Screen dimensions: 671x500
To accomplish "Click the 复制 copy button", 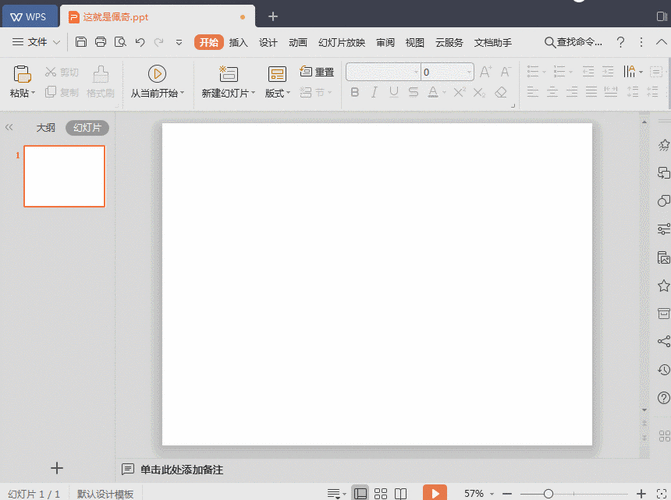I will point(62,92).
